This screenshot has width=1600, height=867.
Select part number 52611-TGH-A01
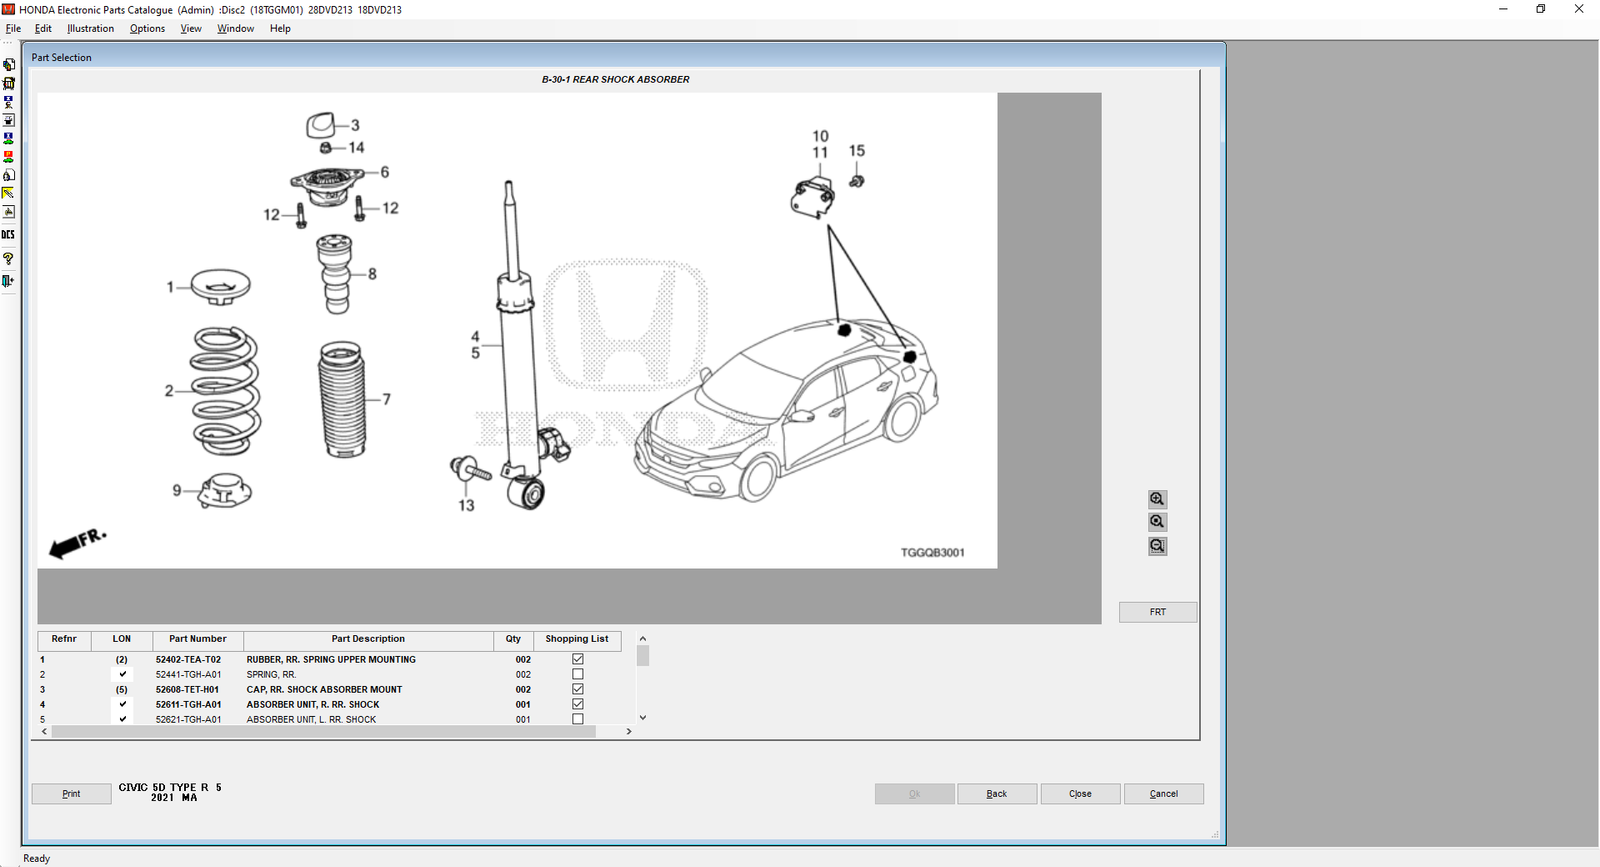pyautogui.click(x=188, y=705)
